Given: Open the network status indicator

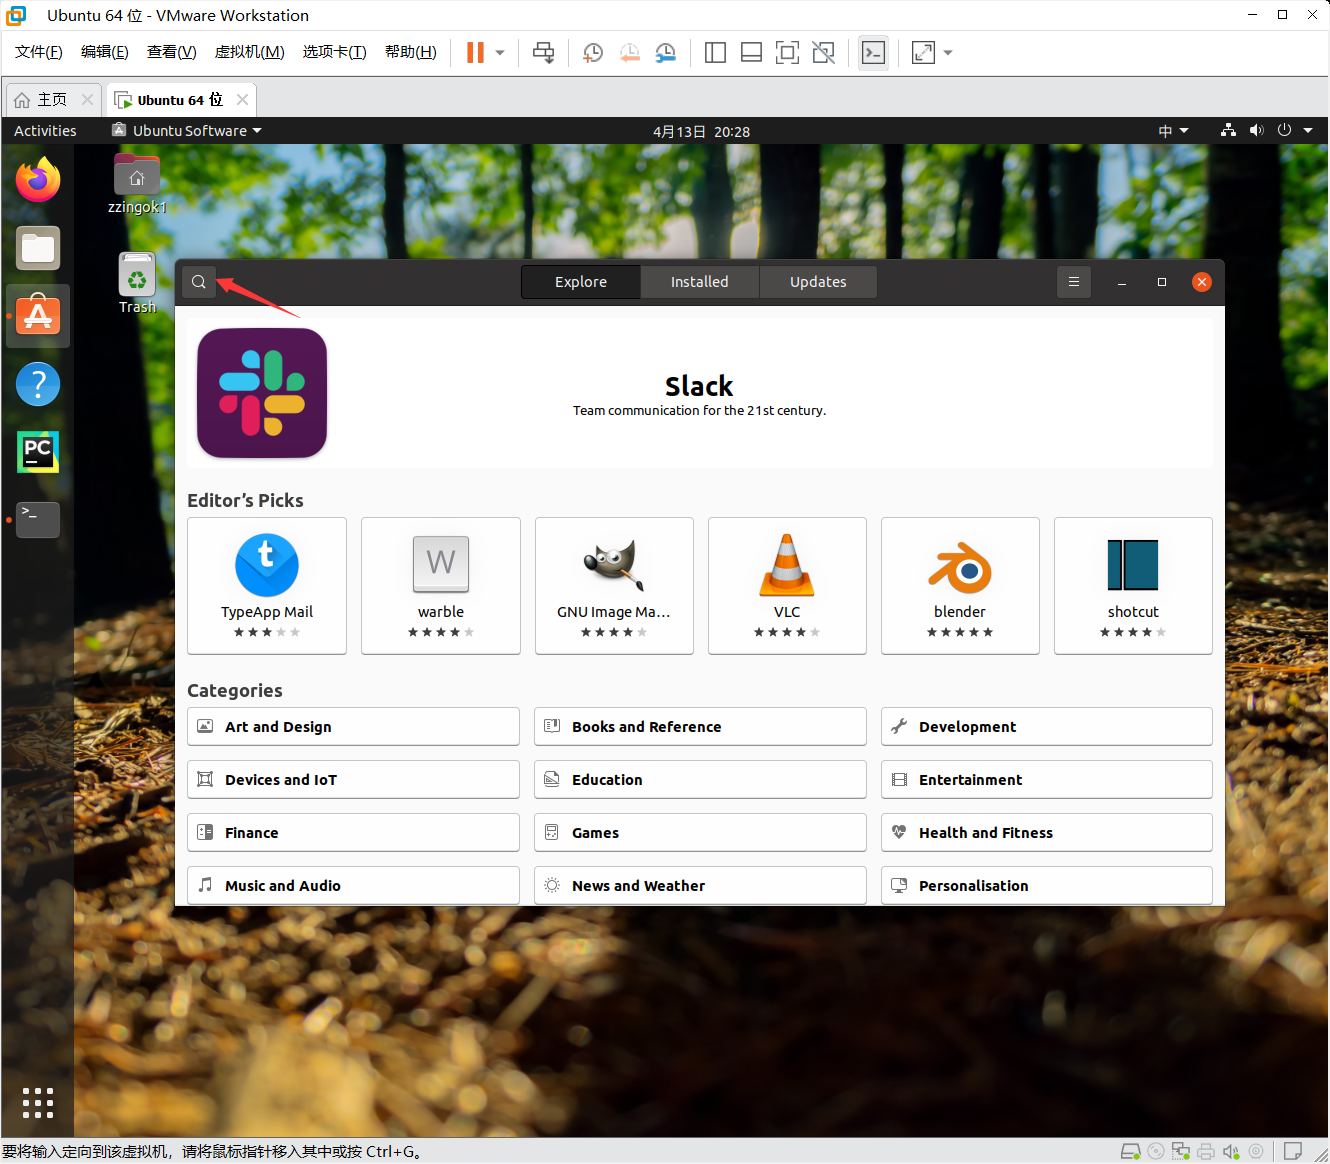Looking at the screenshot, I should 1228,131.
